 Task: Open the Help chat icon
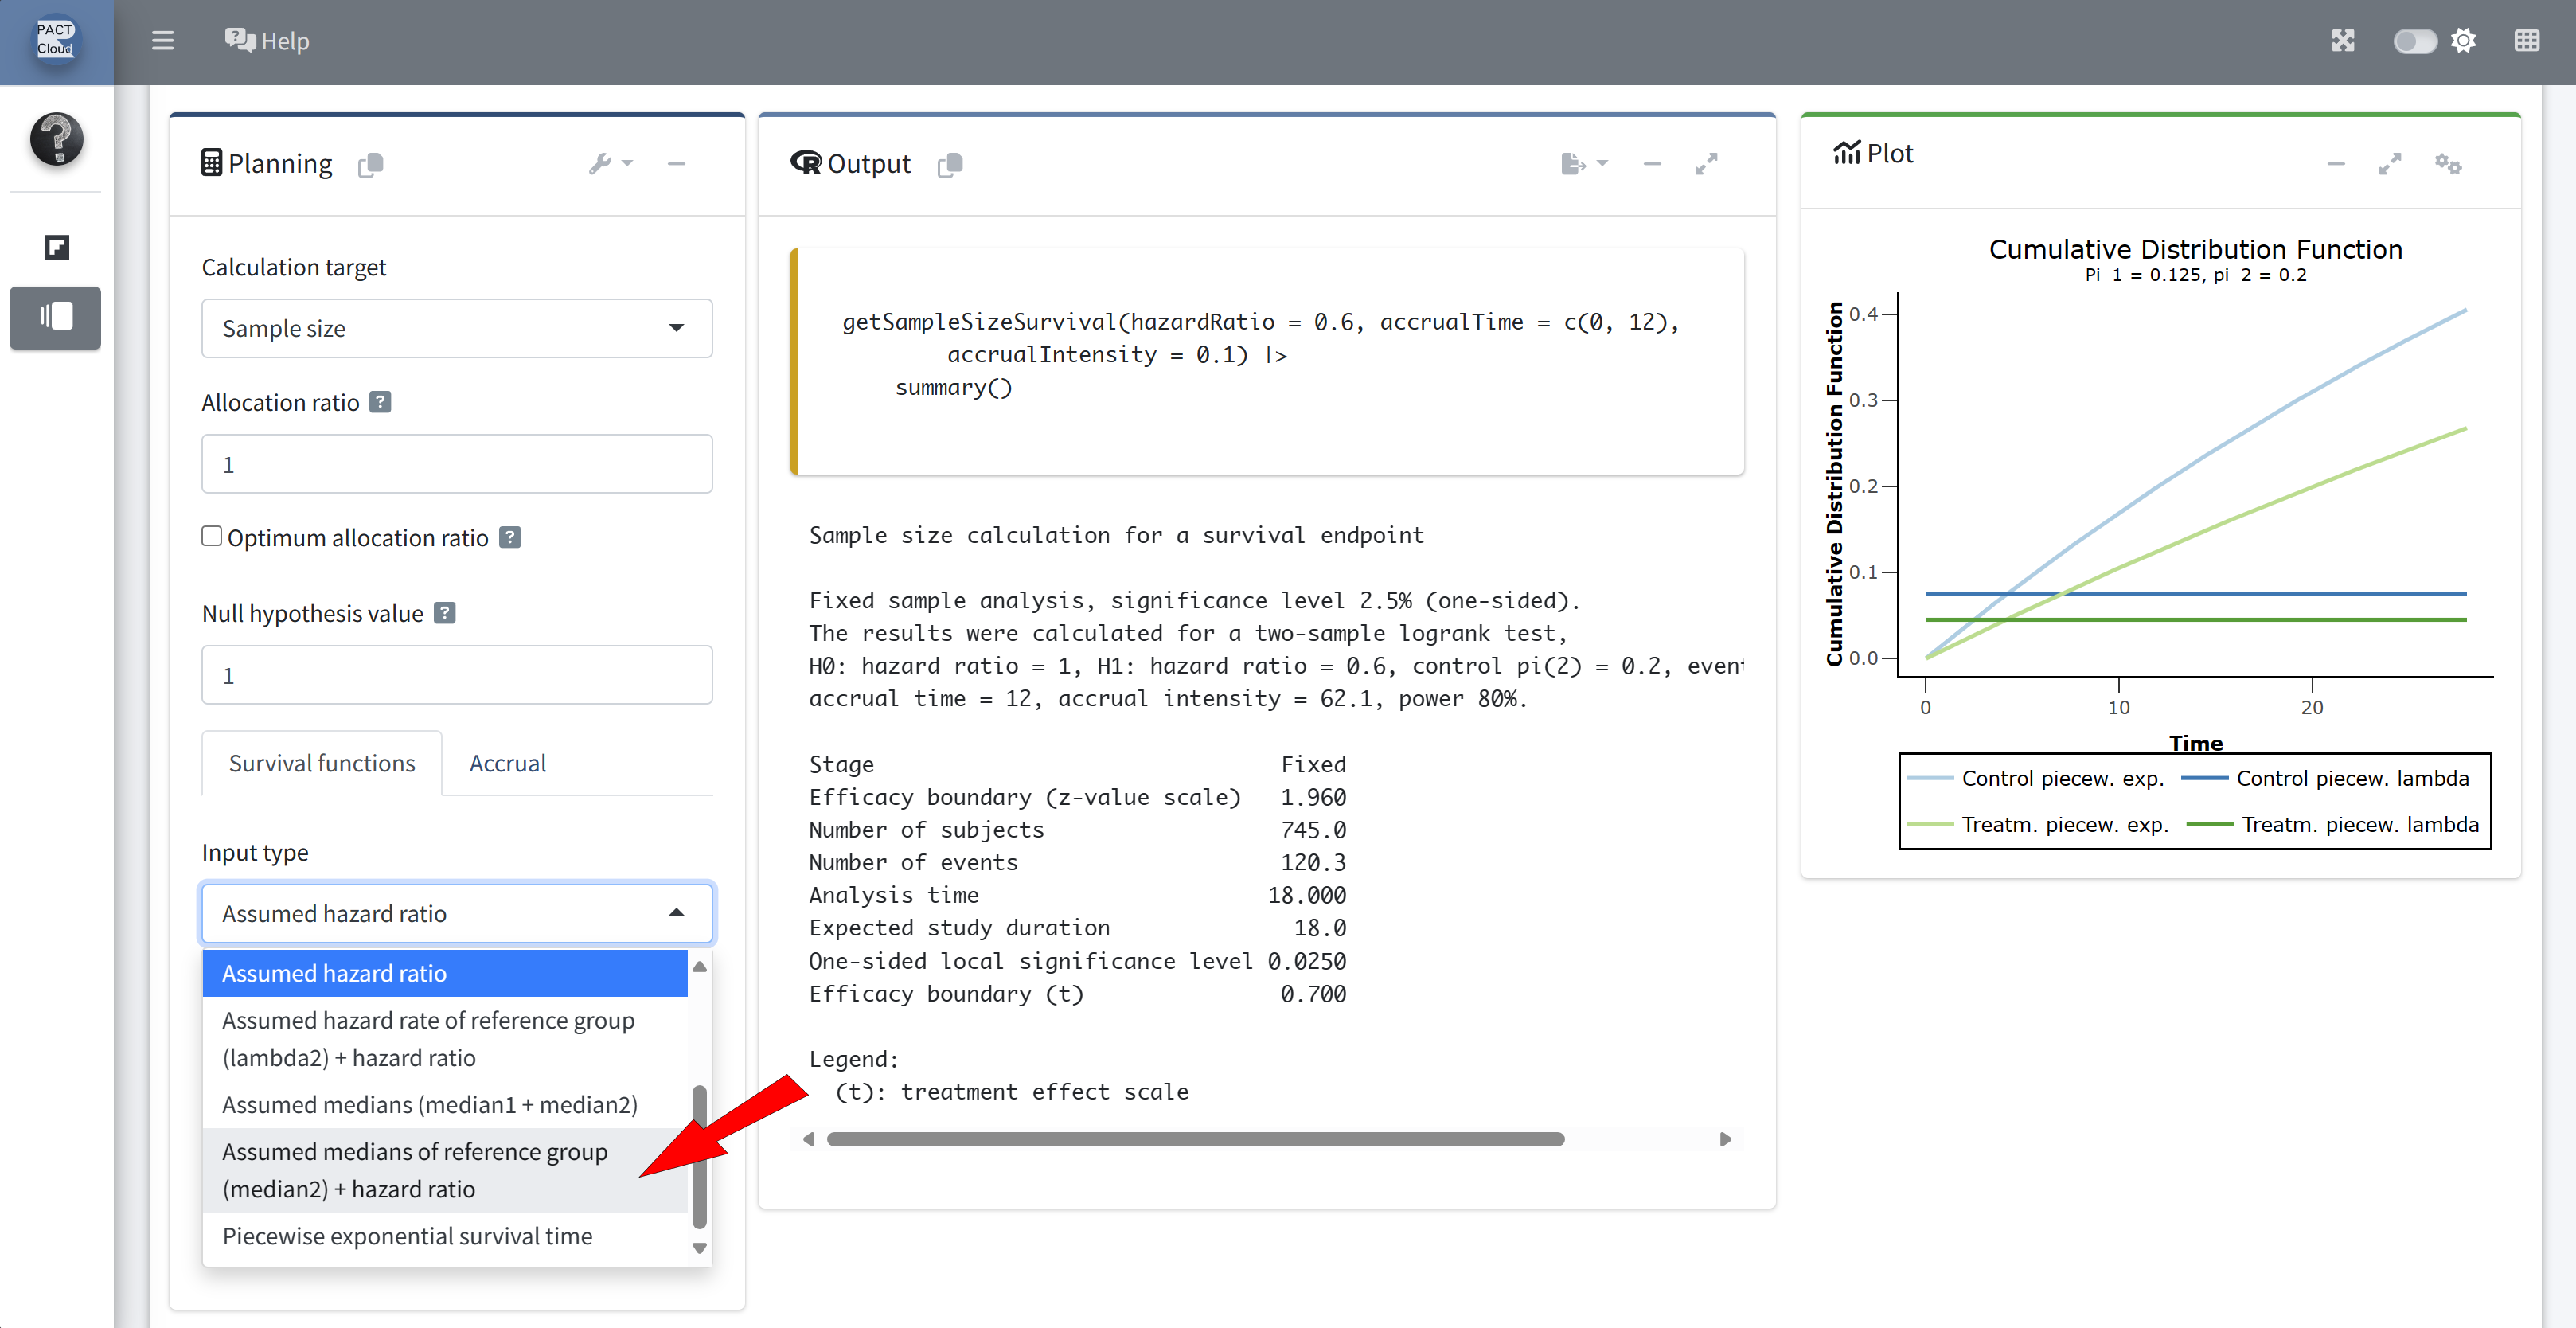click(x=240, y=40)
